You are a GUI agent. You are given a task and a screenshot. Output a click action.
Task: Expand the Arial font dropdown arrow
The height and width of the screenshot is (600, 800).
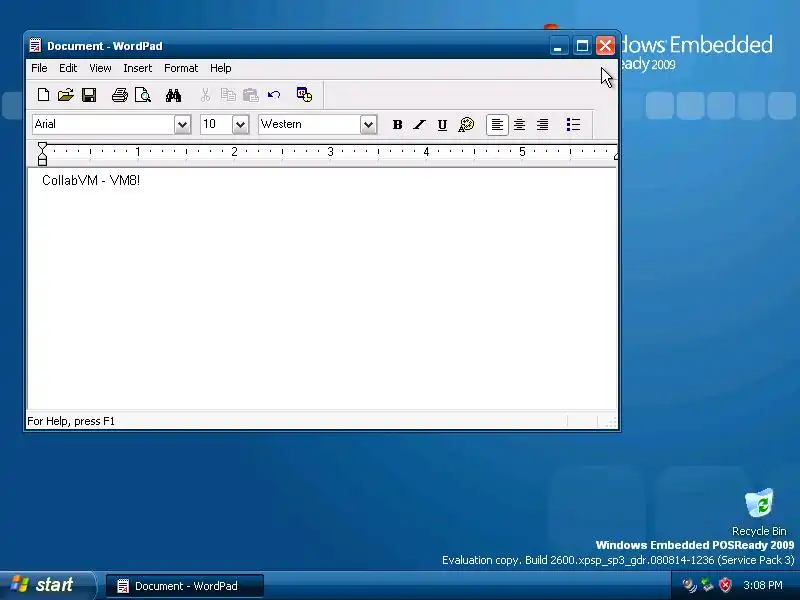point(182,124)
